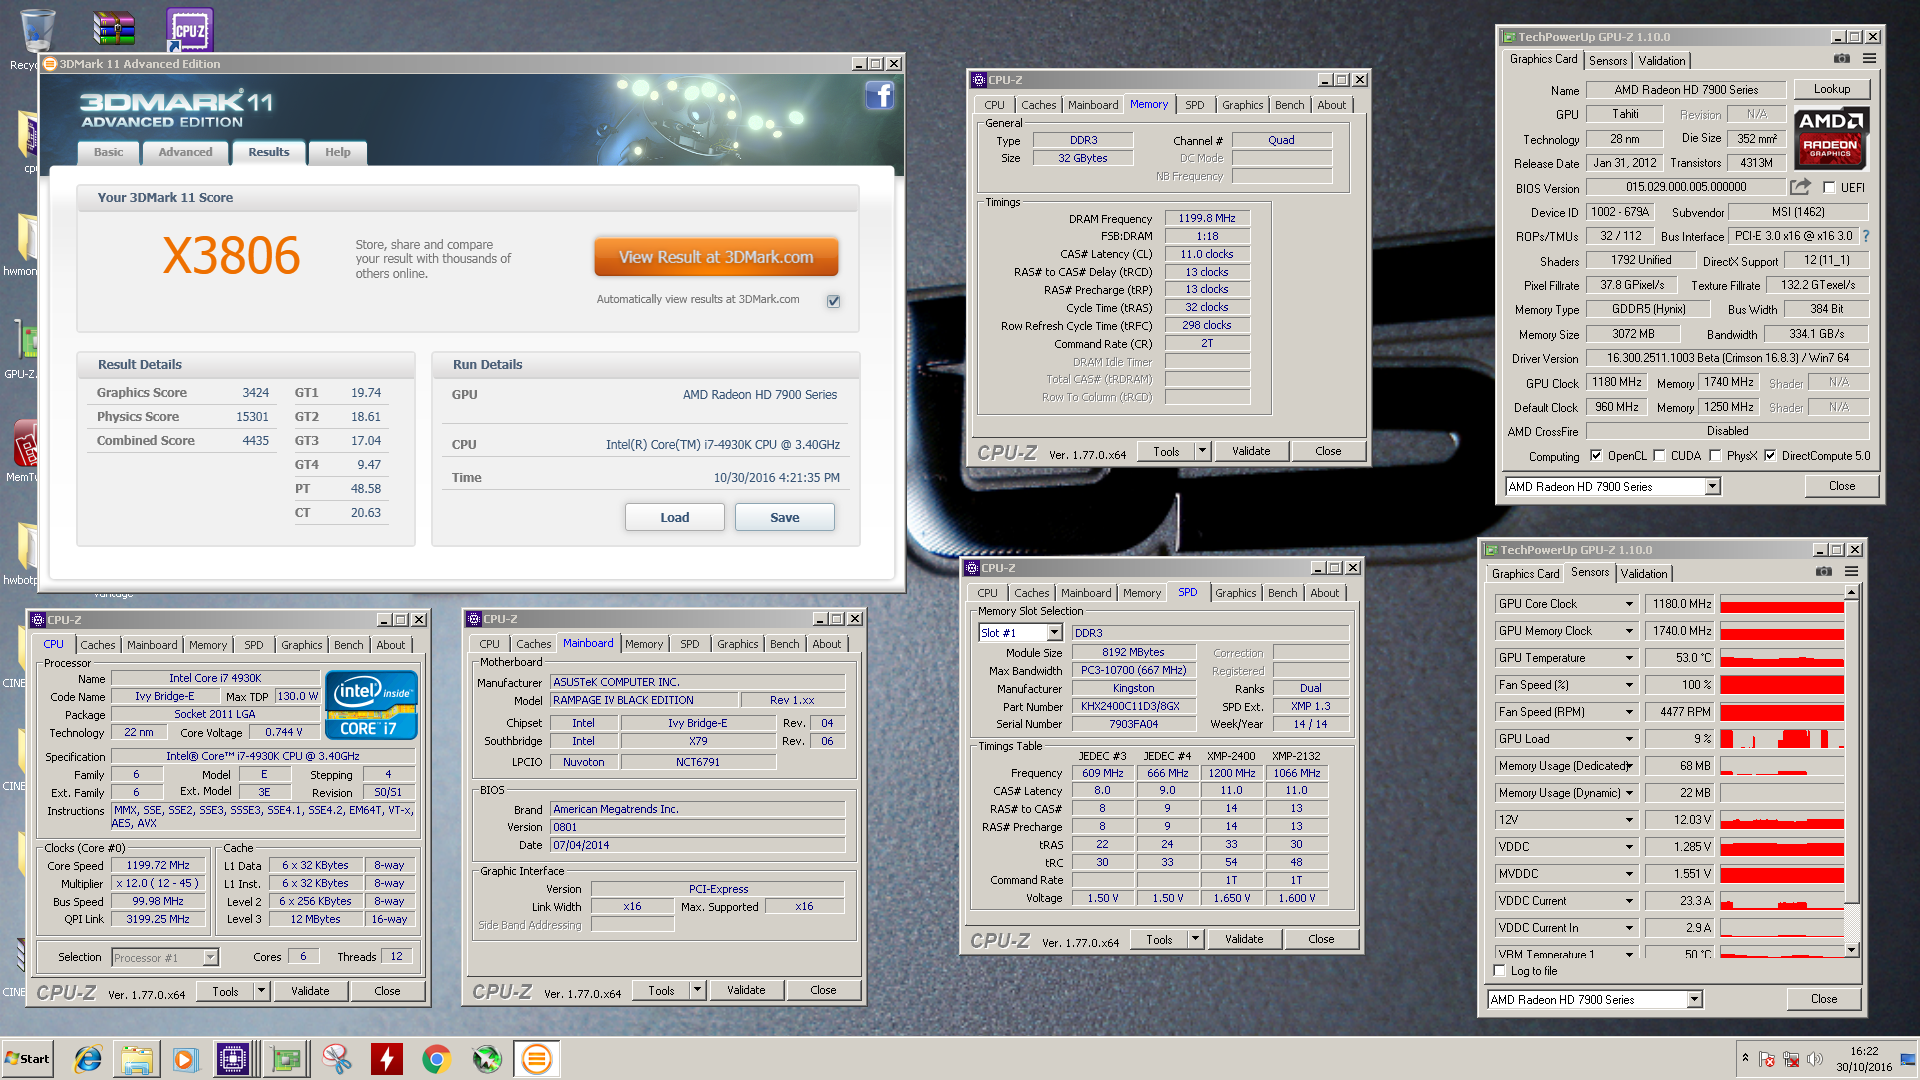The width and height of the screenshot is (1920, 1080).
Task: Toggle the PhysX computing checkbox
Action: 1715,456
